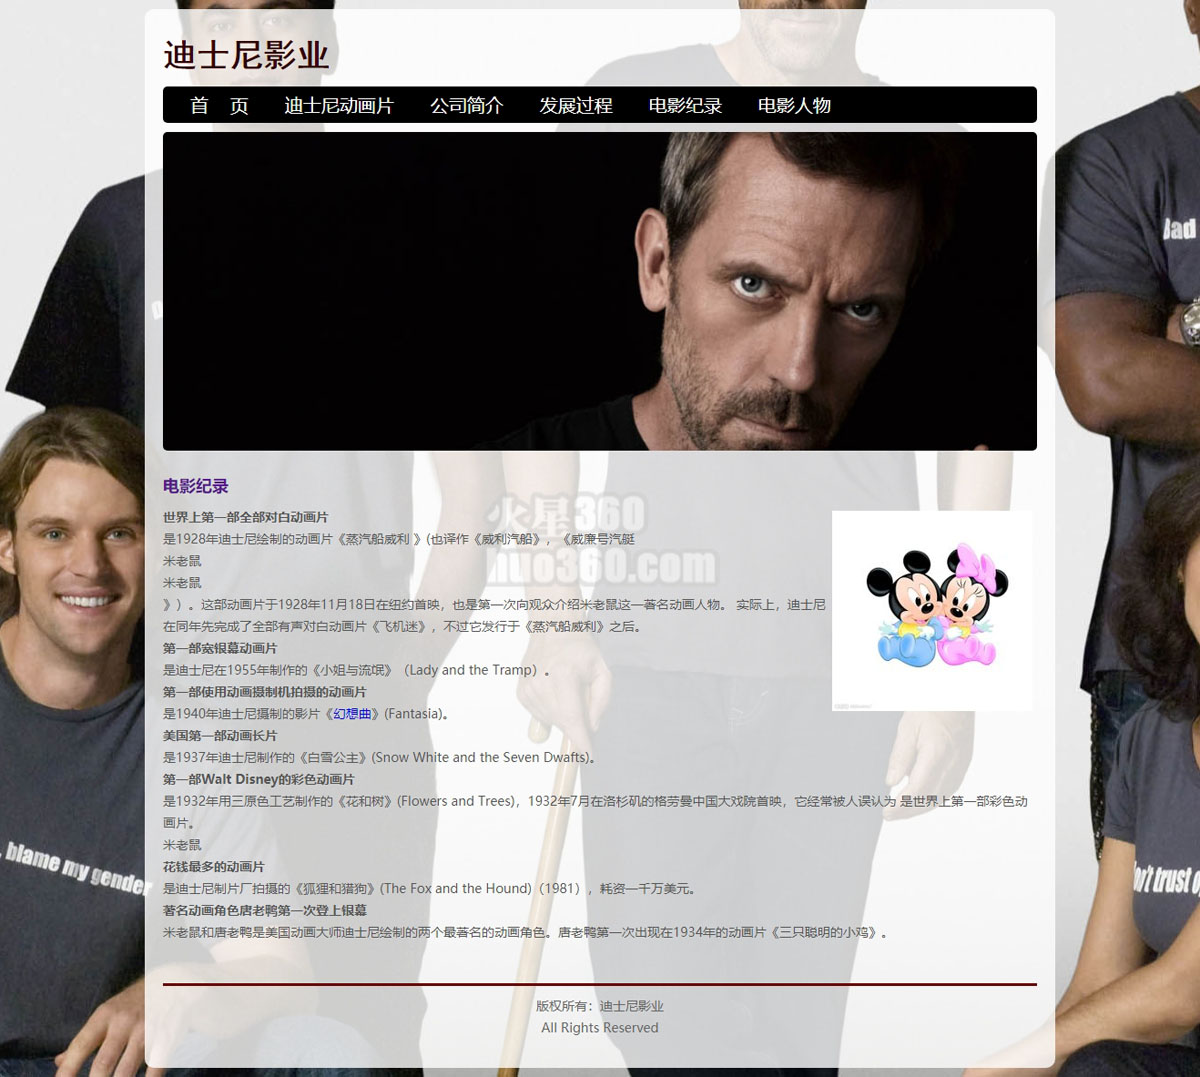Click the The Fox and the Hound line
This screenshot has width=1200, height=1077.
point(430,889)
